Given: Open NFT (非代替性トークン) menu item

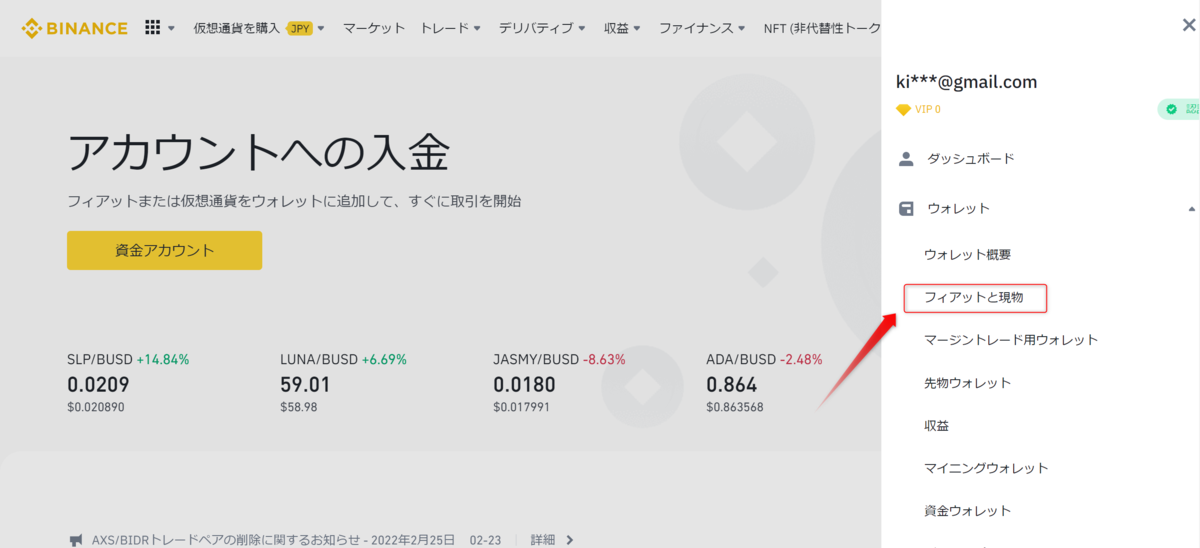Looking at the screenshot, I should pyautogui.click(x=821, y=28).
